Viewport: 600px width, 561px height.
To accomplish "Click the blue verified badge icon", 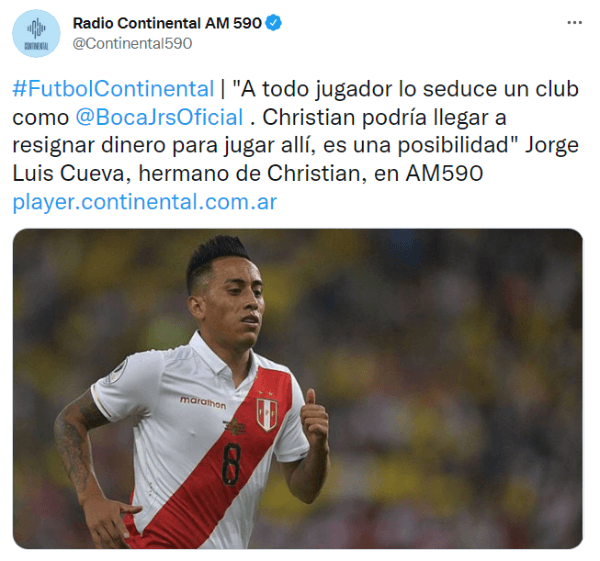I will pos(273,23).
